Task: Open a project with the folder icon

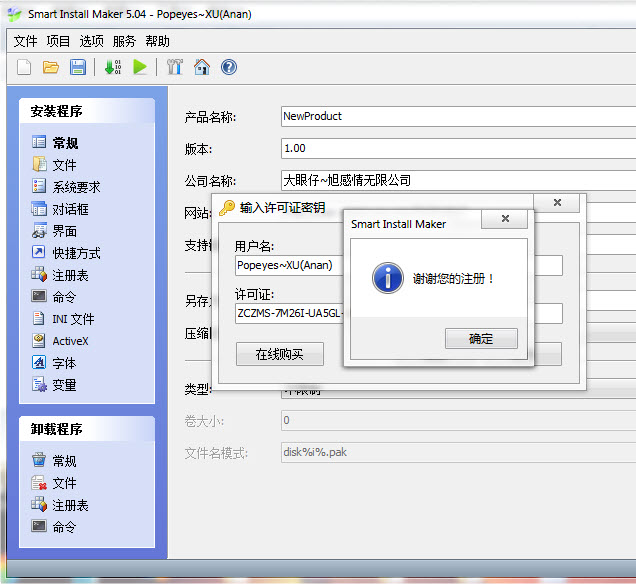Action: pos(51,67)
